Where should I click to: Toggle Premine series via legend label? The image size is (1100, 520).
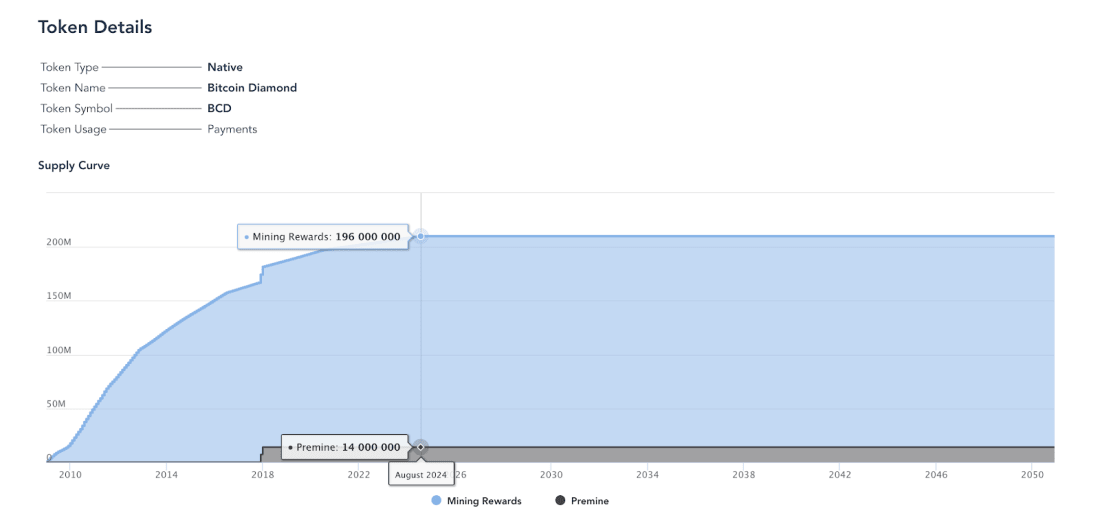pyautogui.click(x=589, y=501)
